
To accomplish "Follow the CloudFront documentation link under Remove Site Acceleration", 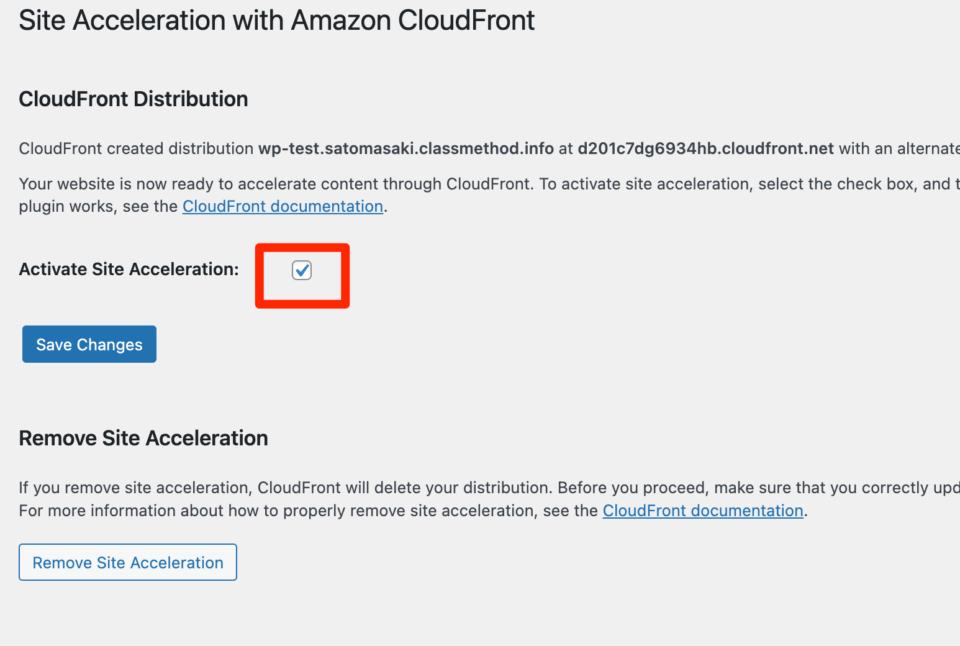I will [703, 510].
